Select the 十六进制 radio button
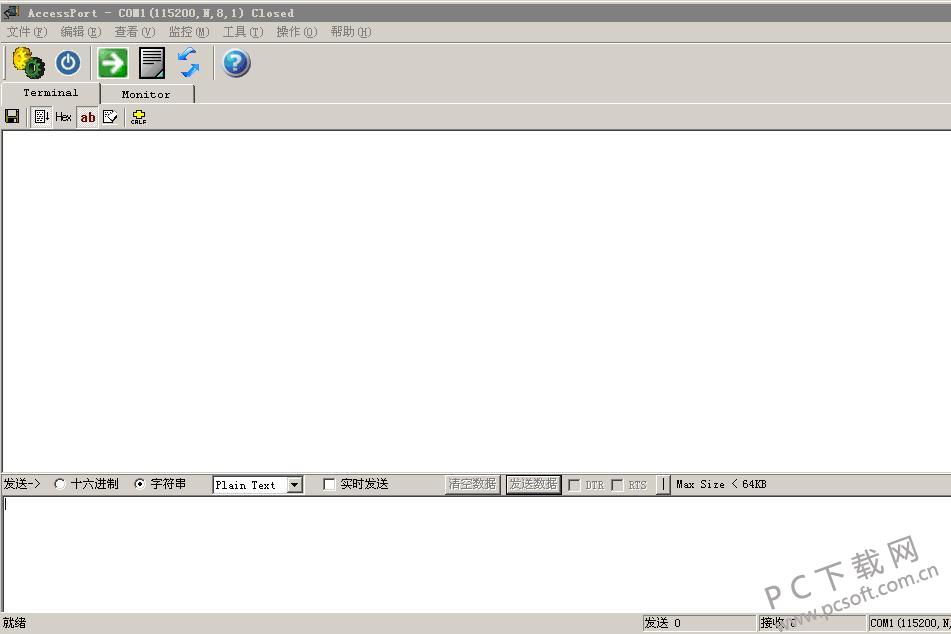 [x=59, y=484]
